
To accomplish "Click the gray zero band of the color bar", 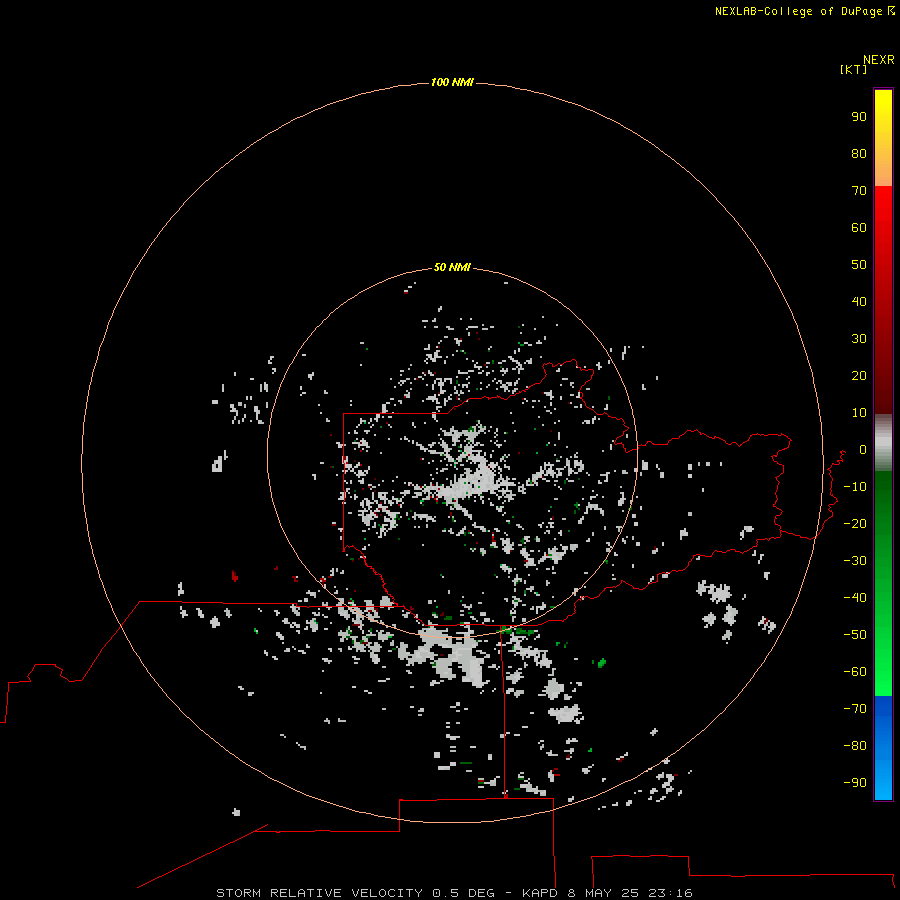I will [883, 443].
